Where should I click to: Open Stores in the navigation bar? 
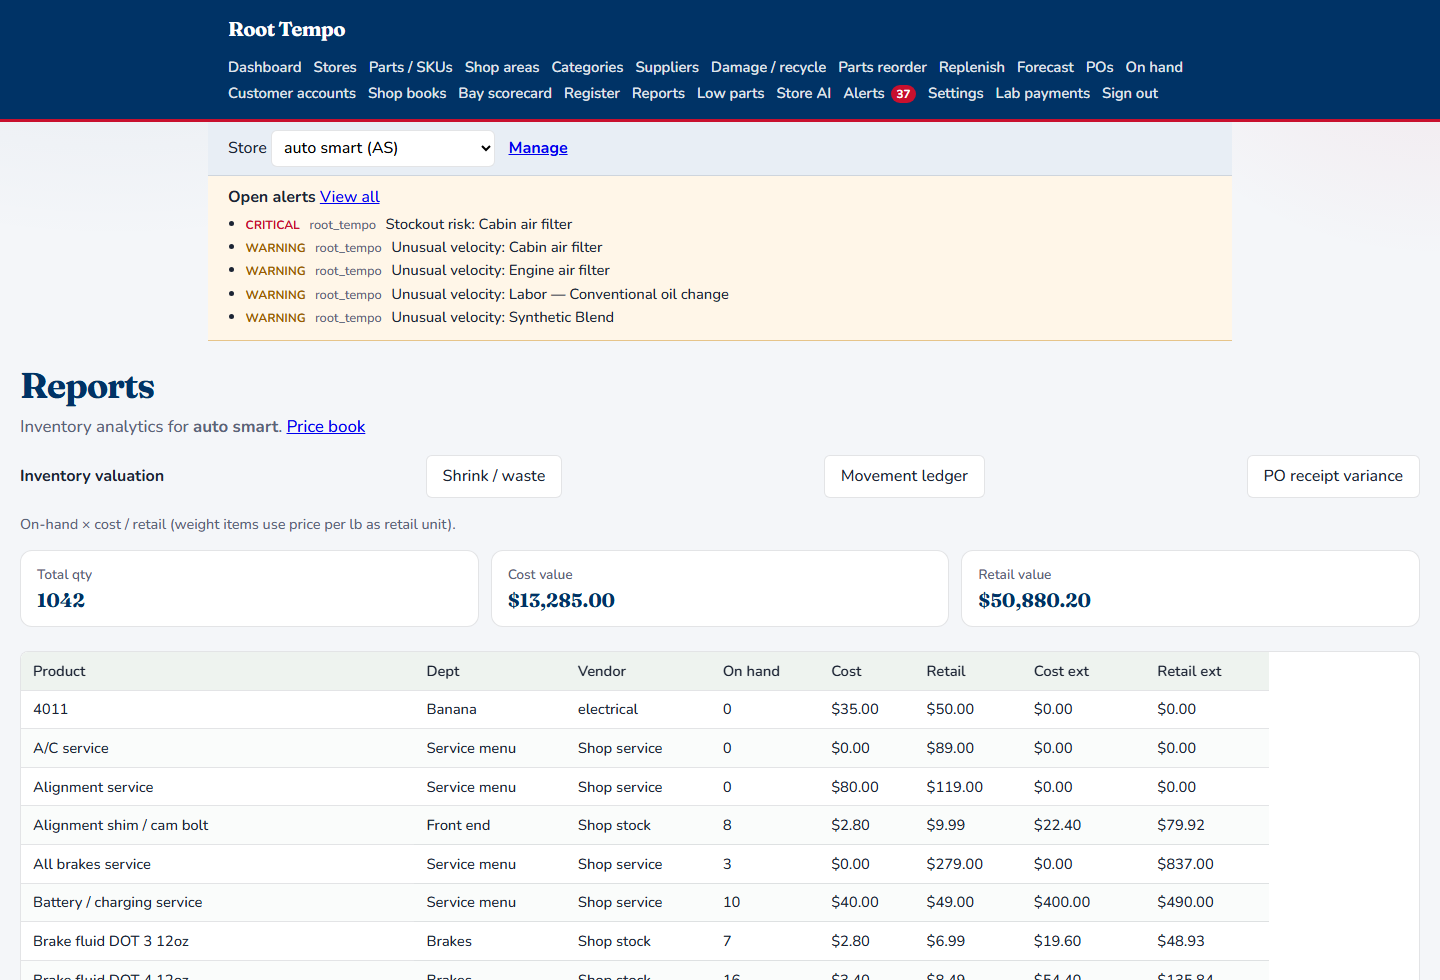[335, 67]
